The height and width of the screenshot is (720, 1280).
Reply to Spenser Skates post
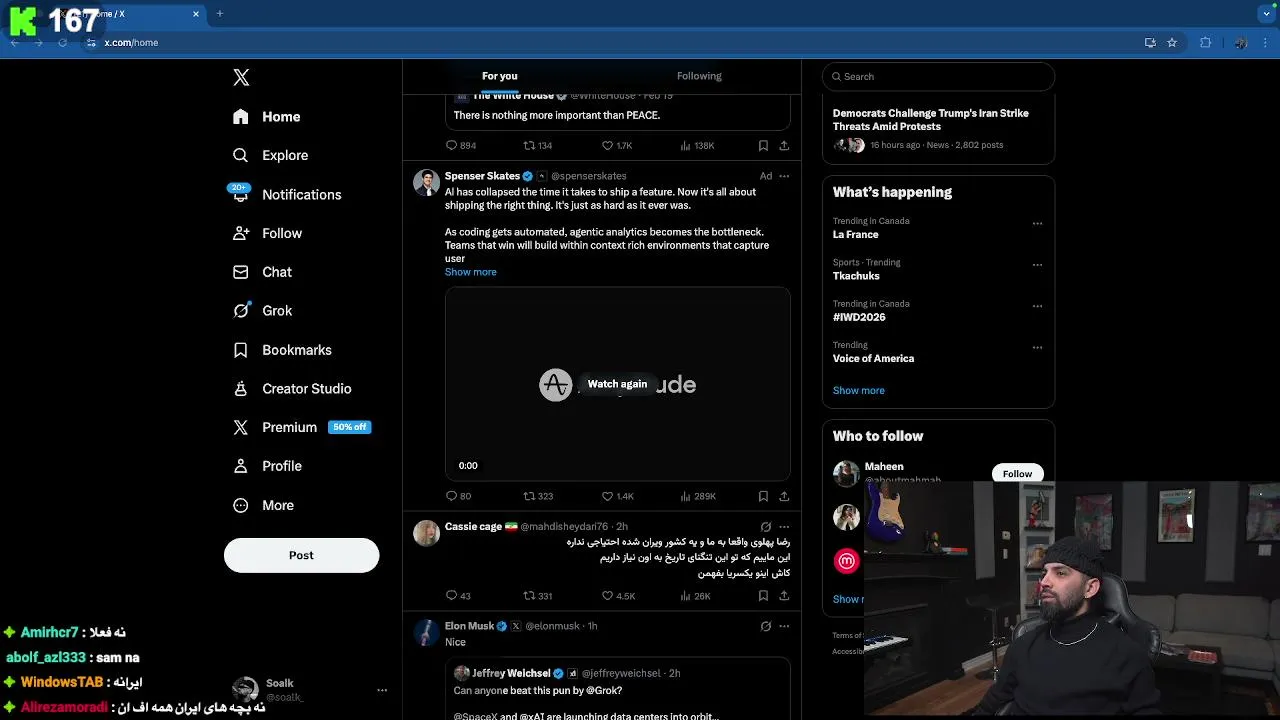[459, 496]
